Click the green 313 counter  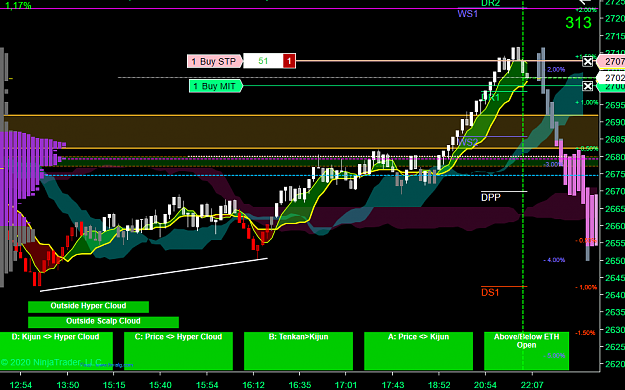pyautogui.click(x=578, y=23)
